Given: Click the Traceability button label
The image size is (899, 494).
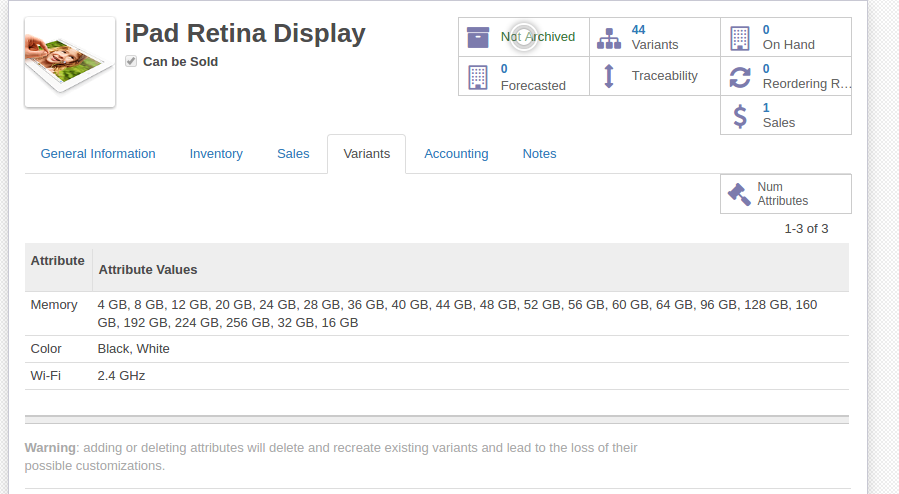Looking at the screenshot, I should coord(665,76).
